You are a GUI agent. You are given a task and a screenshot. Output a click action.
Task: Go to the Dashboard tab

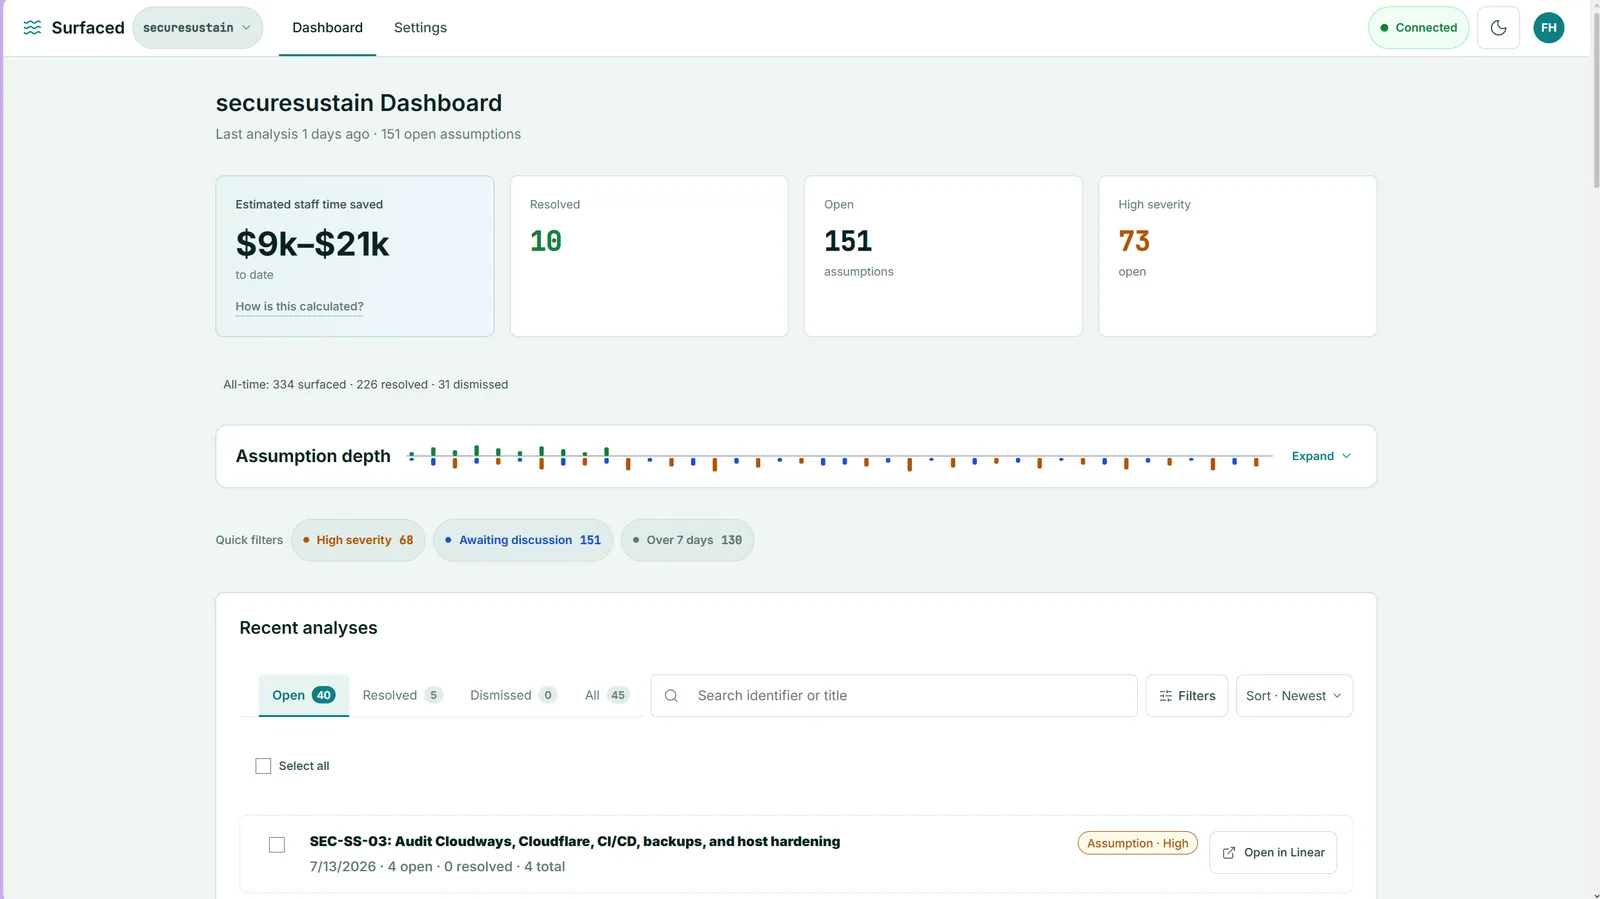(327, 28)
